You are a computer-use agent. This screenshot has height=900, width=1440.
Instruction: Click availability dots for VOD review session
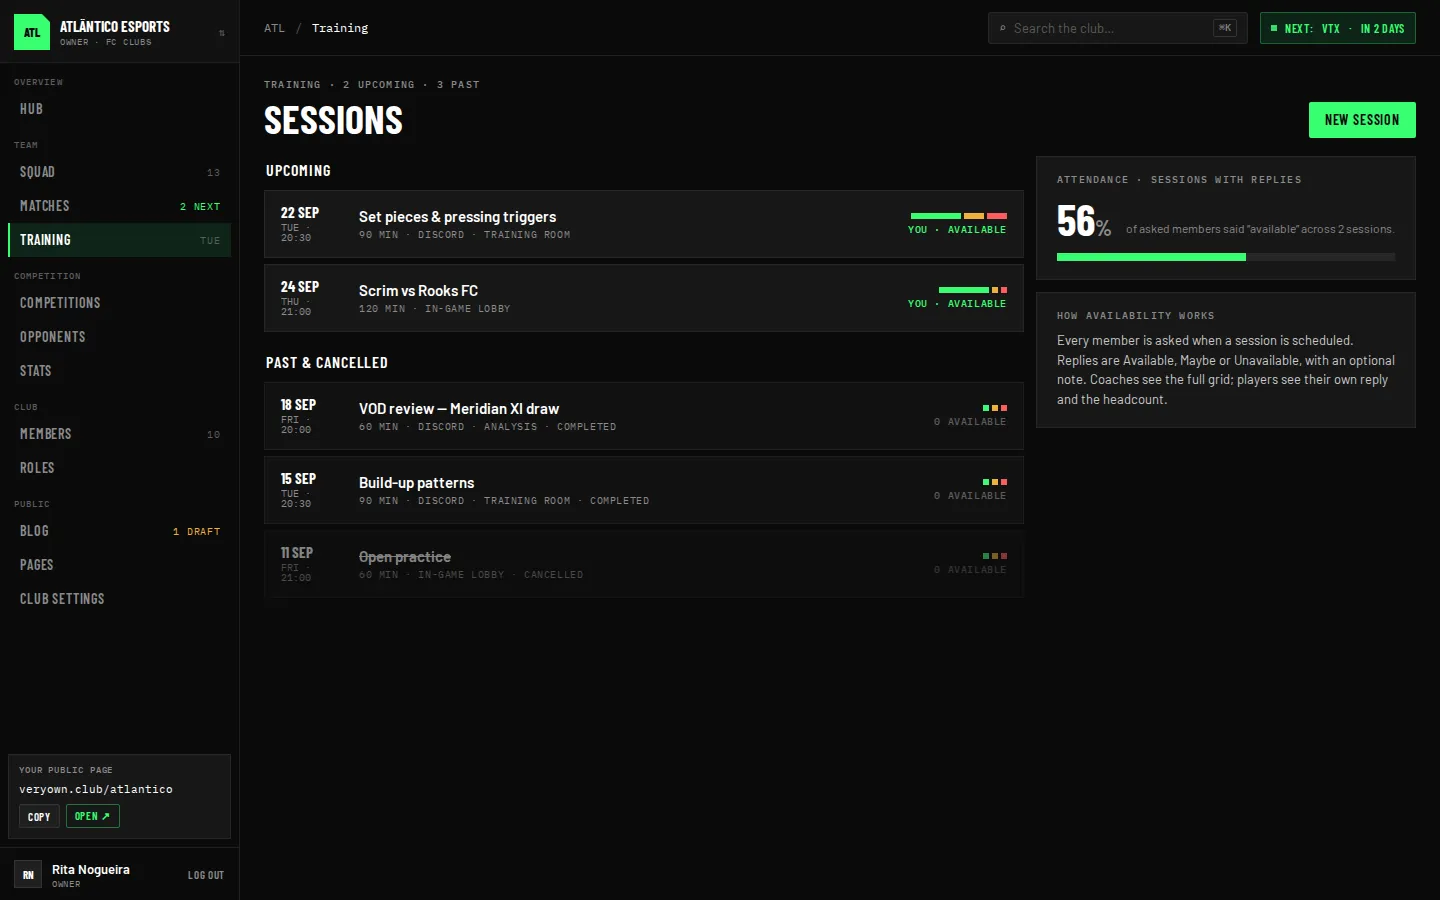(x=994, y=408)
